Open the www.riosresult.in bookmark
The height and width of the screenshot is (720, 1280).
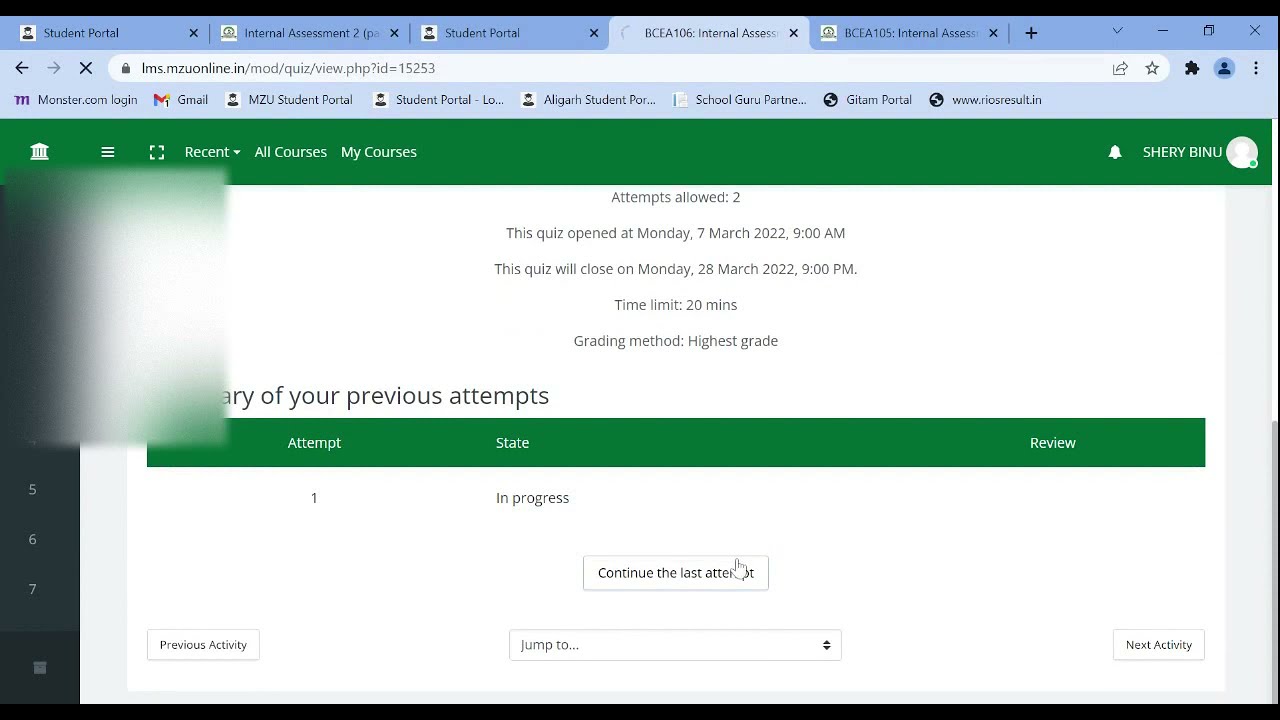pyautogui.click(x=985, y=100)
